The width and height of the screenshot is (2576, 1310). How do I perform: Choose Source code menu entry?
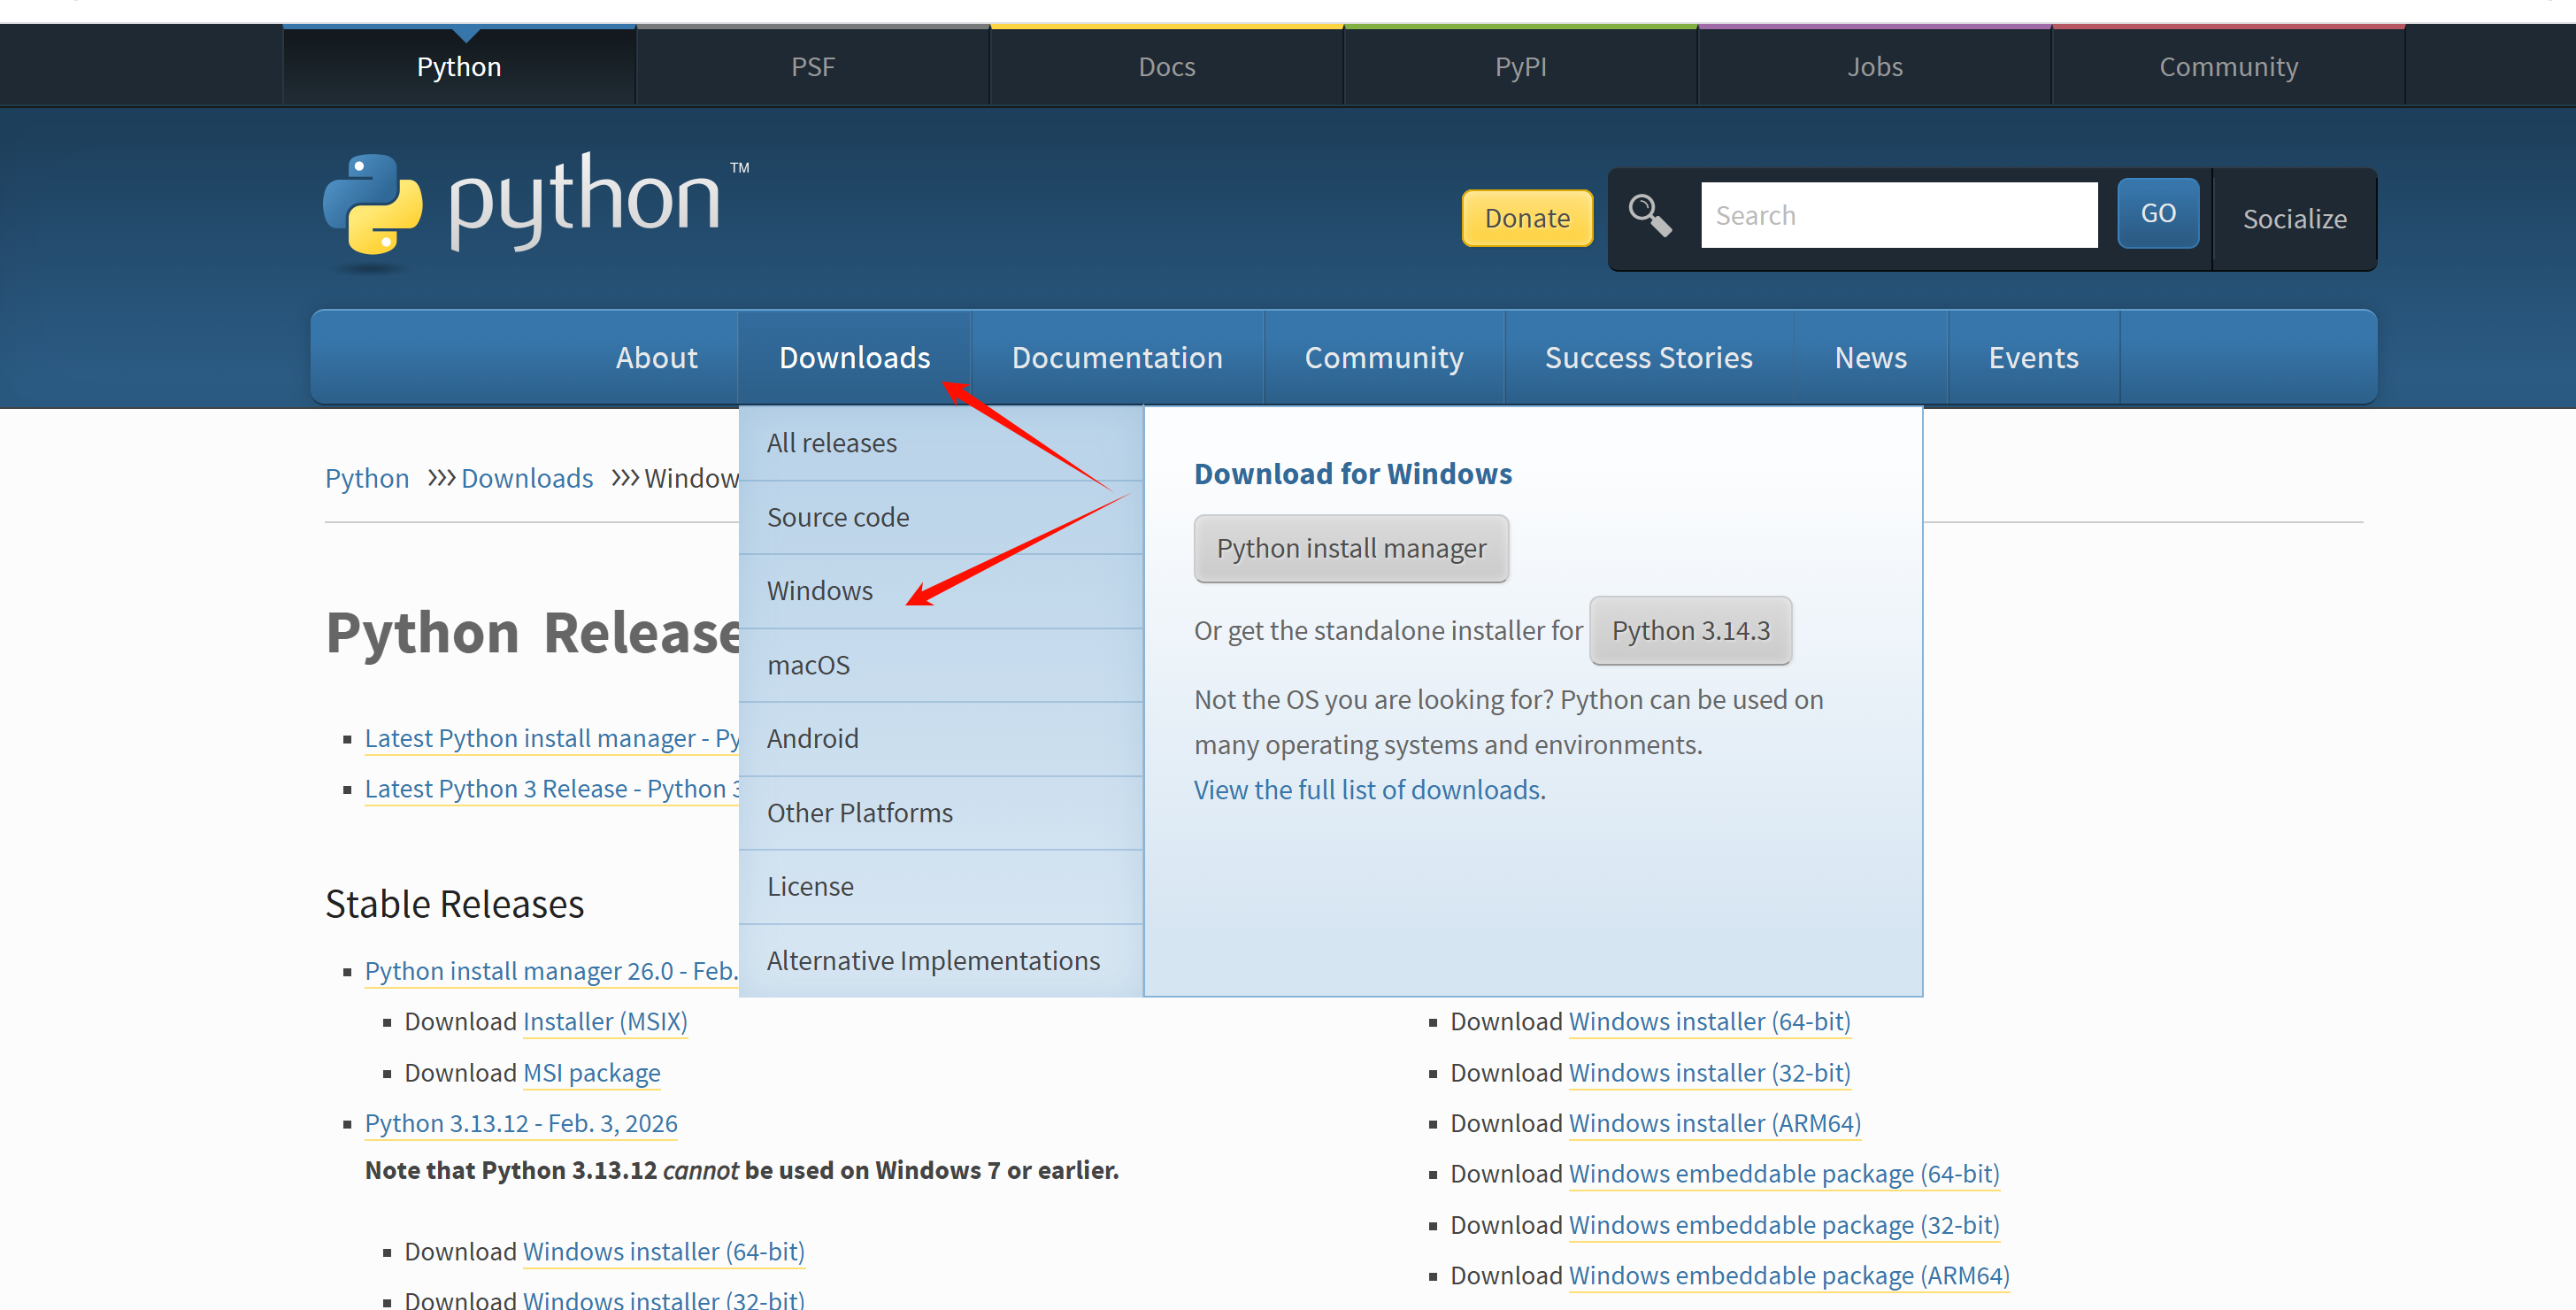(837, 517)
